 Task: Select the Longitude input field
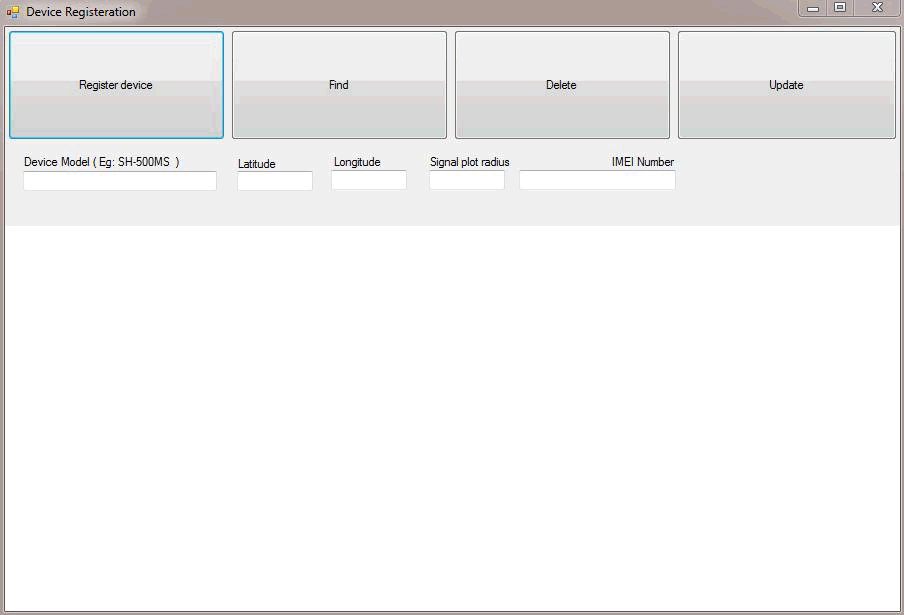click(369, 180)
